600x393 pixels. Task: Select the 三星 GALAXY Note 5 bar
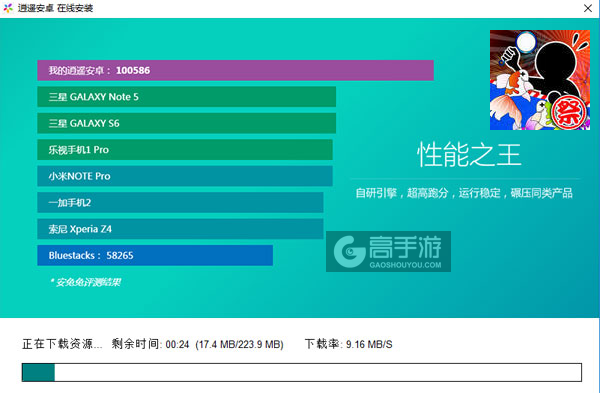tap(186, 97)
